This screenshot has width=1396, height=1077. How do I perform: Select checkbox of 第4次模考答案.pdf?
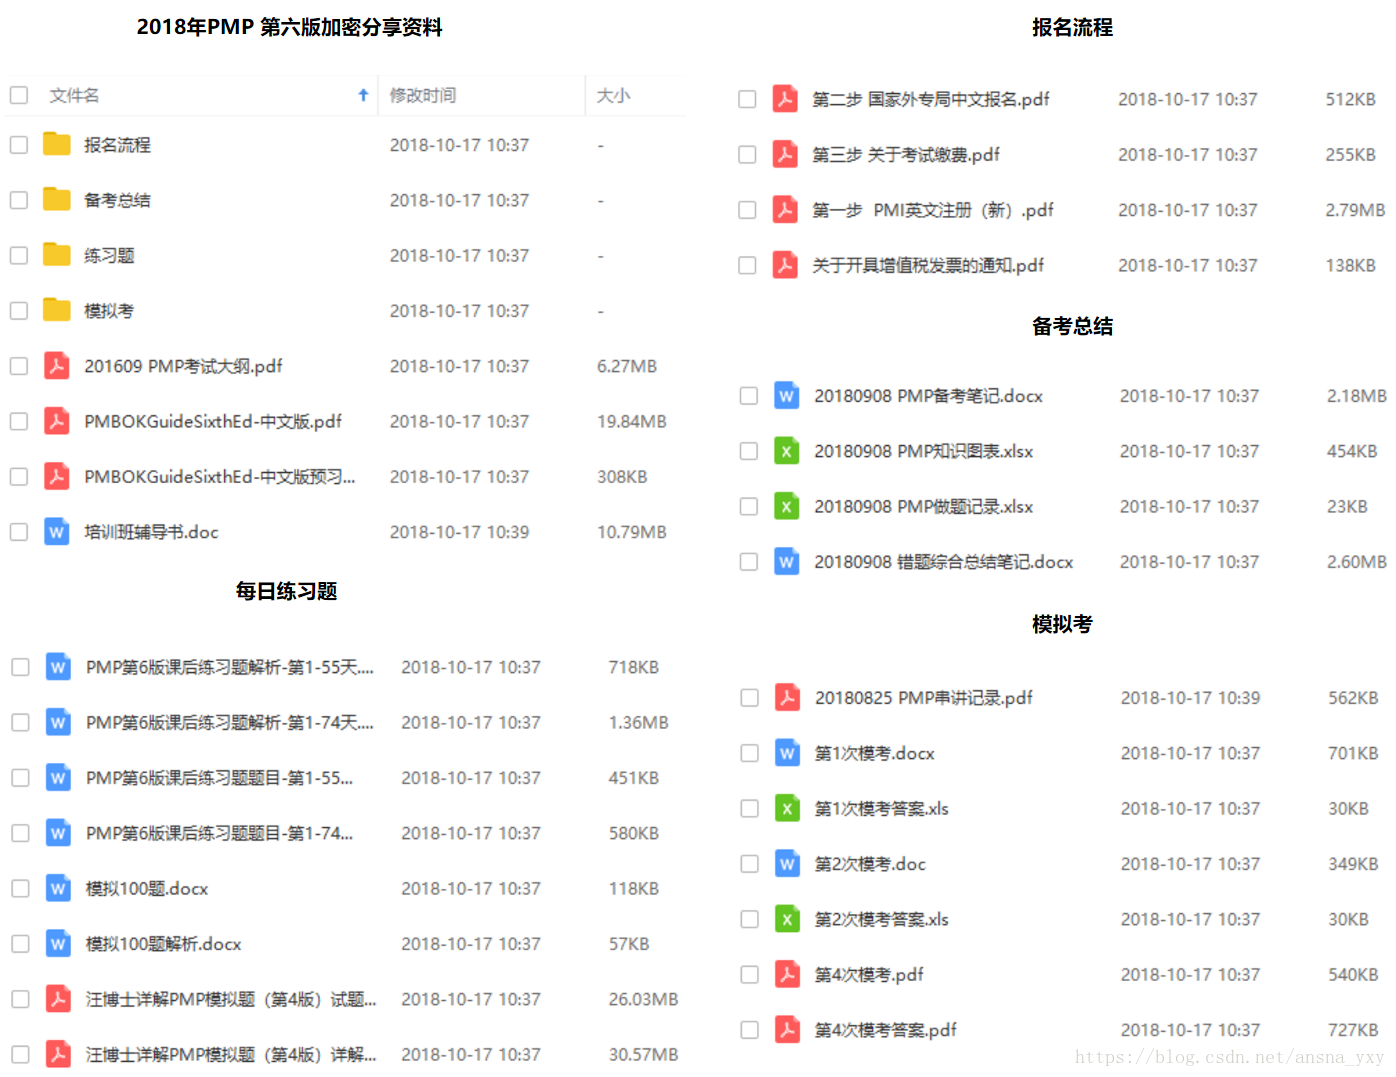tap(750, 1029)
